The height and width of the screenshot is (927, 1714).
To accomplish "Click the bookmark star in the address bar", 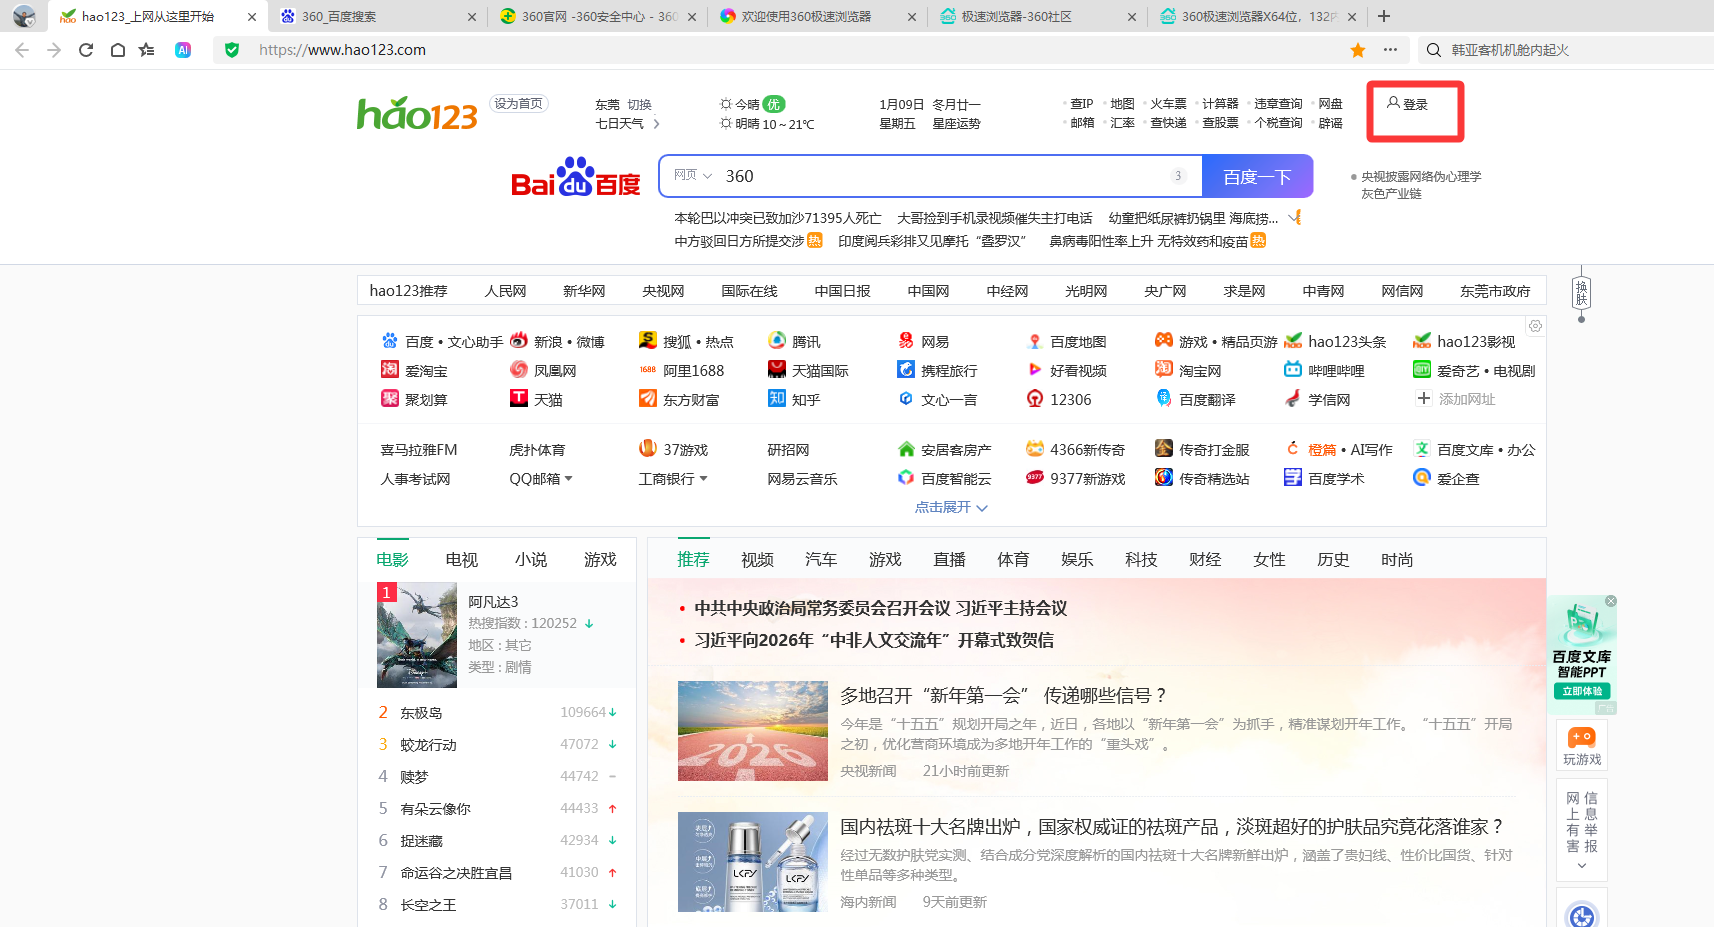I will pyautogui.click(x=1356, y=50).
